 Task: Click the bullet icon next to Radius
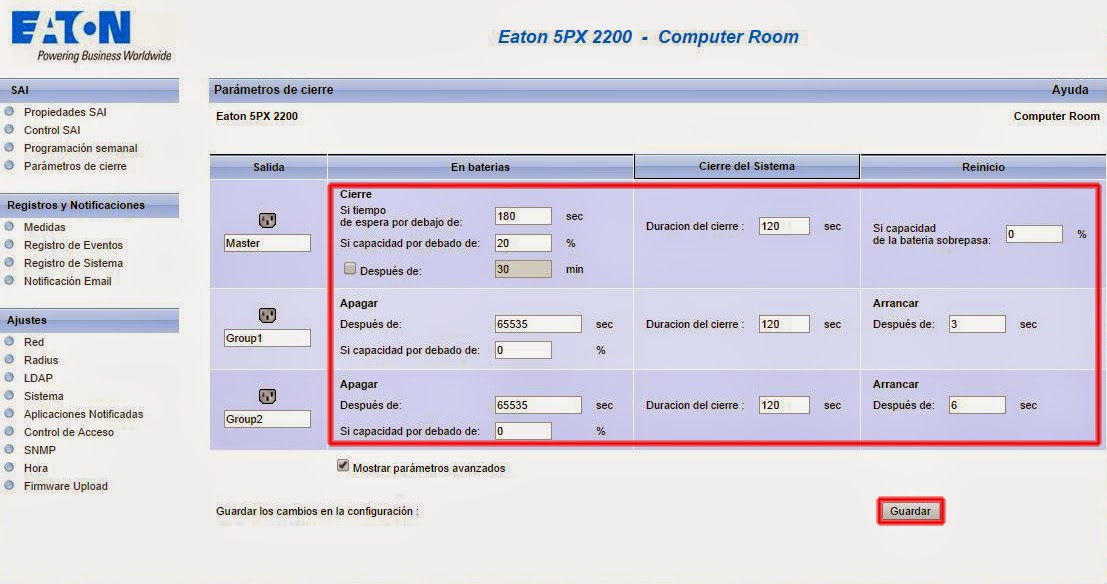click(x=10, y=360)
